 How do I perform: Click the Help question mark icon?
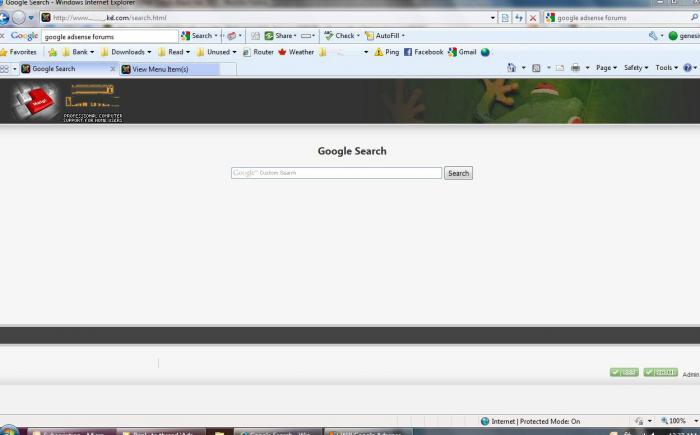688,68
